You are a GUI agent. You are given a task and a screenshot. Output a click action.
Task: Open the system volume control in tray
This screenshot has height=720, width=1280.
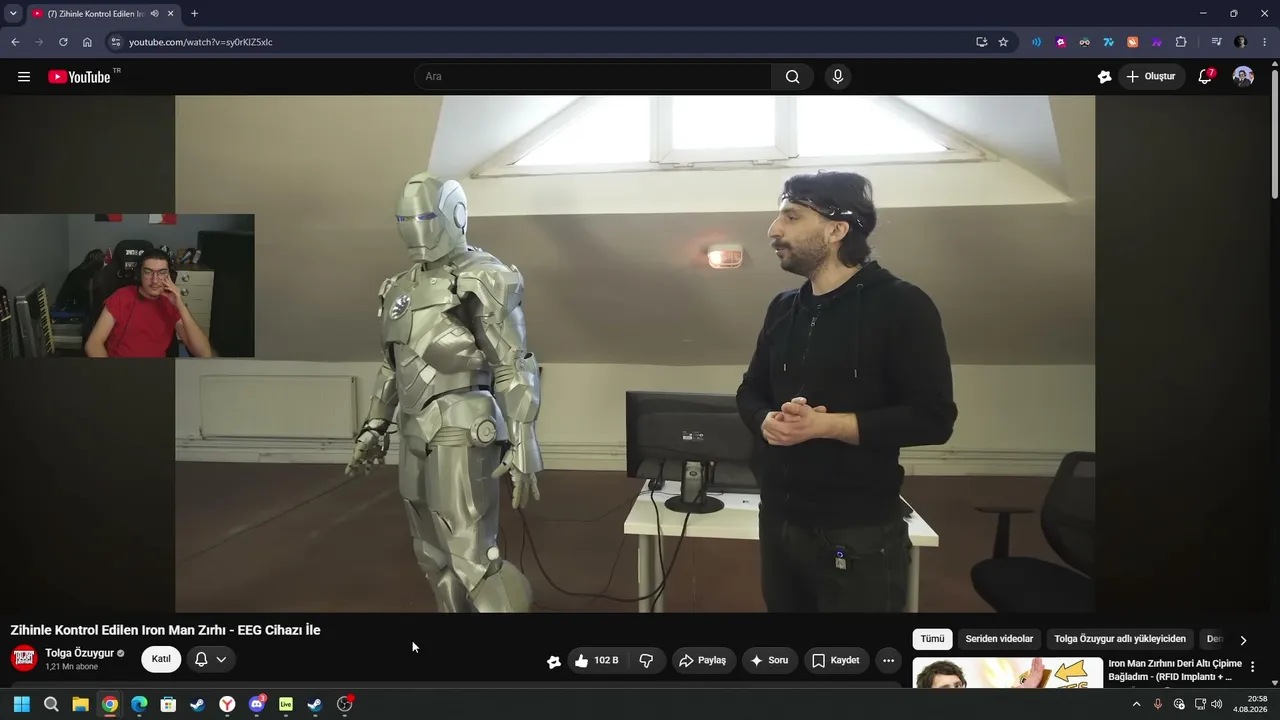(1217, 704)
